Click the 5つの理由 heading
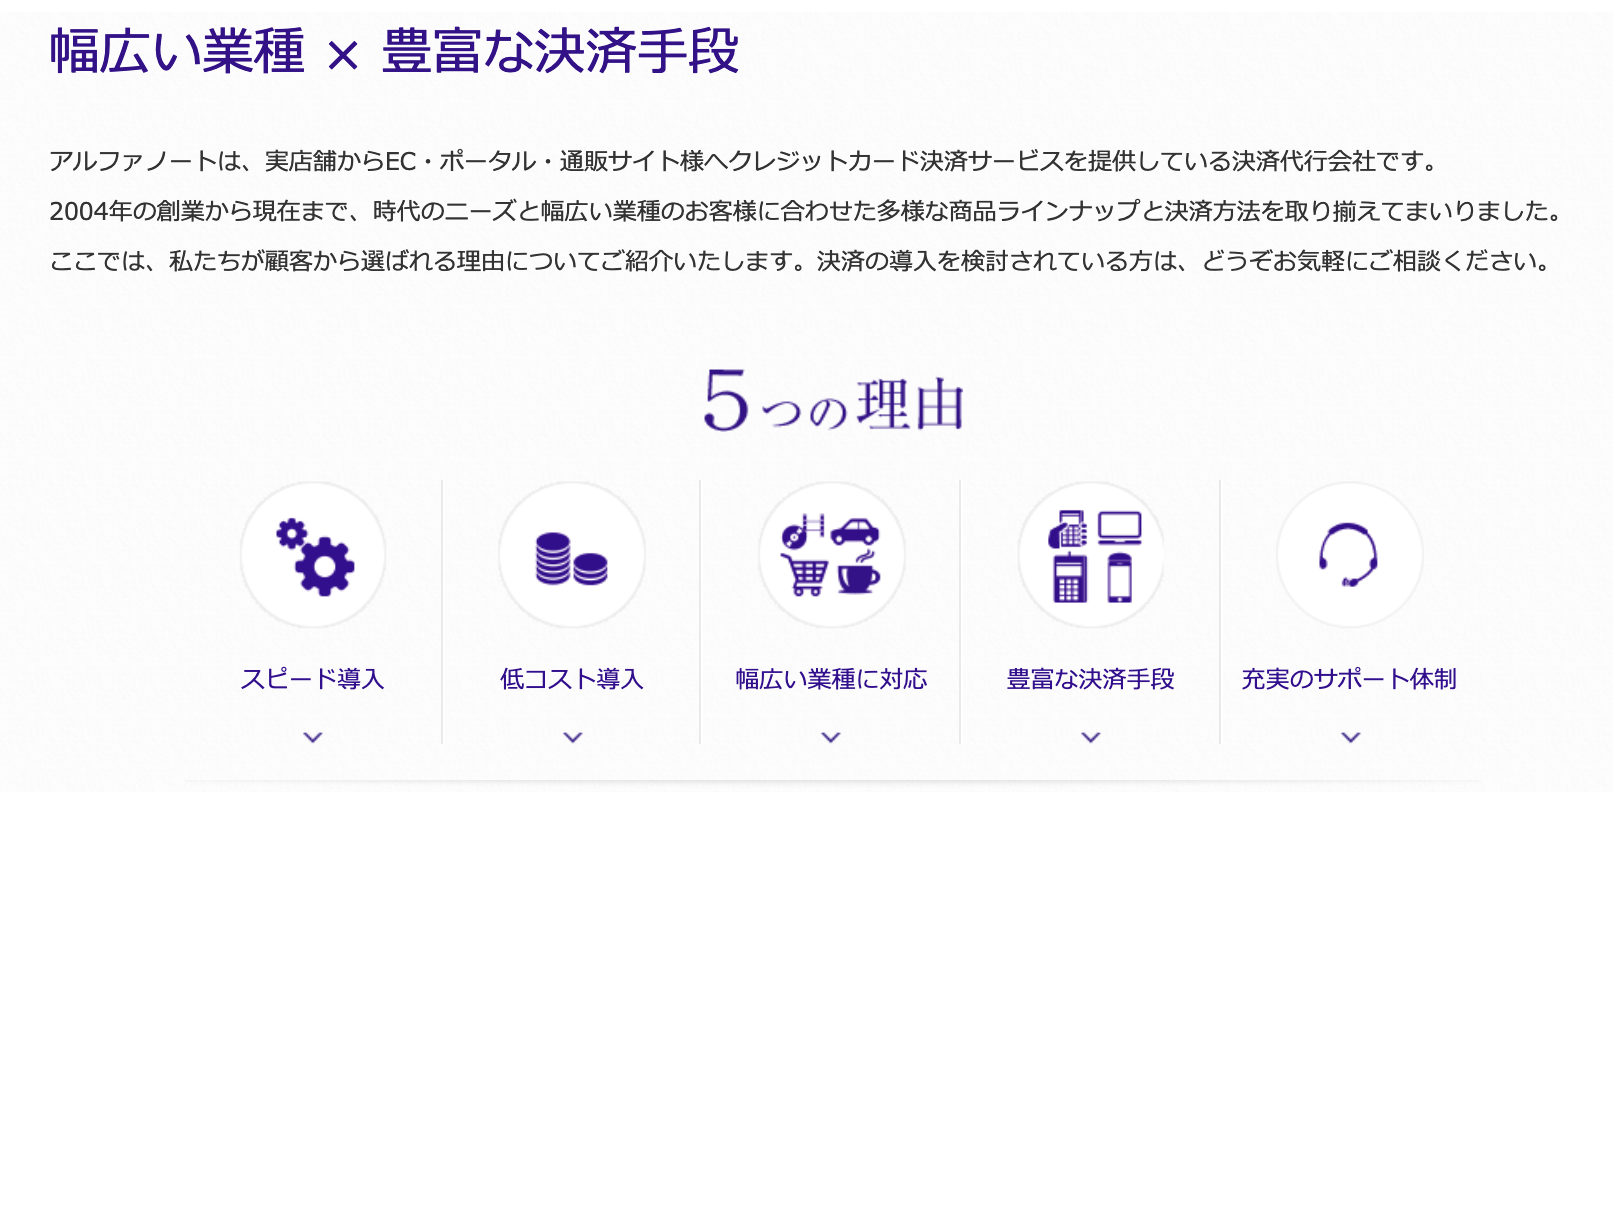The width and height of the screenshot is (1613, 1209). coord(838,400)
